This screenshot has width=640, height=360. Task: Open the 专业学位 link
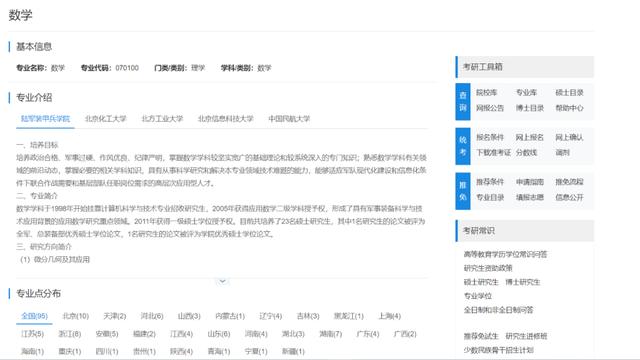coord(478,296)
